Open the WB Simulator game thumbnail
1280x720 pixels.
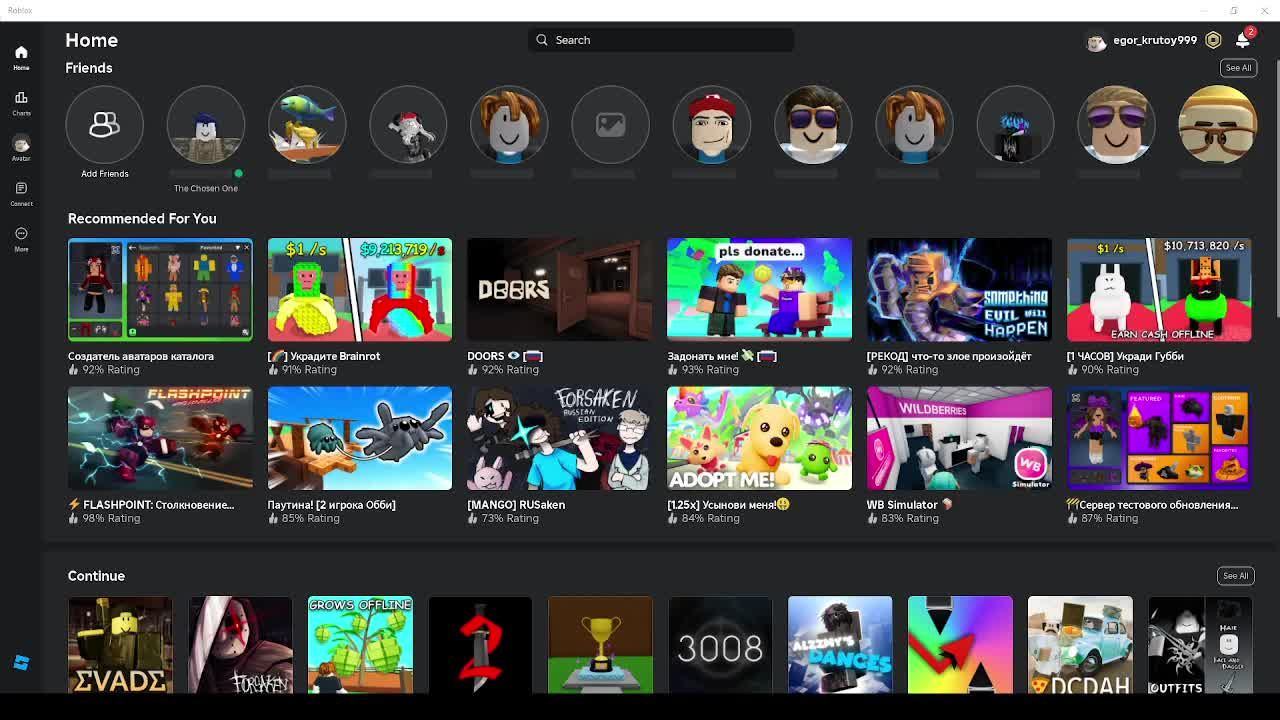tap(959, 438)
